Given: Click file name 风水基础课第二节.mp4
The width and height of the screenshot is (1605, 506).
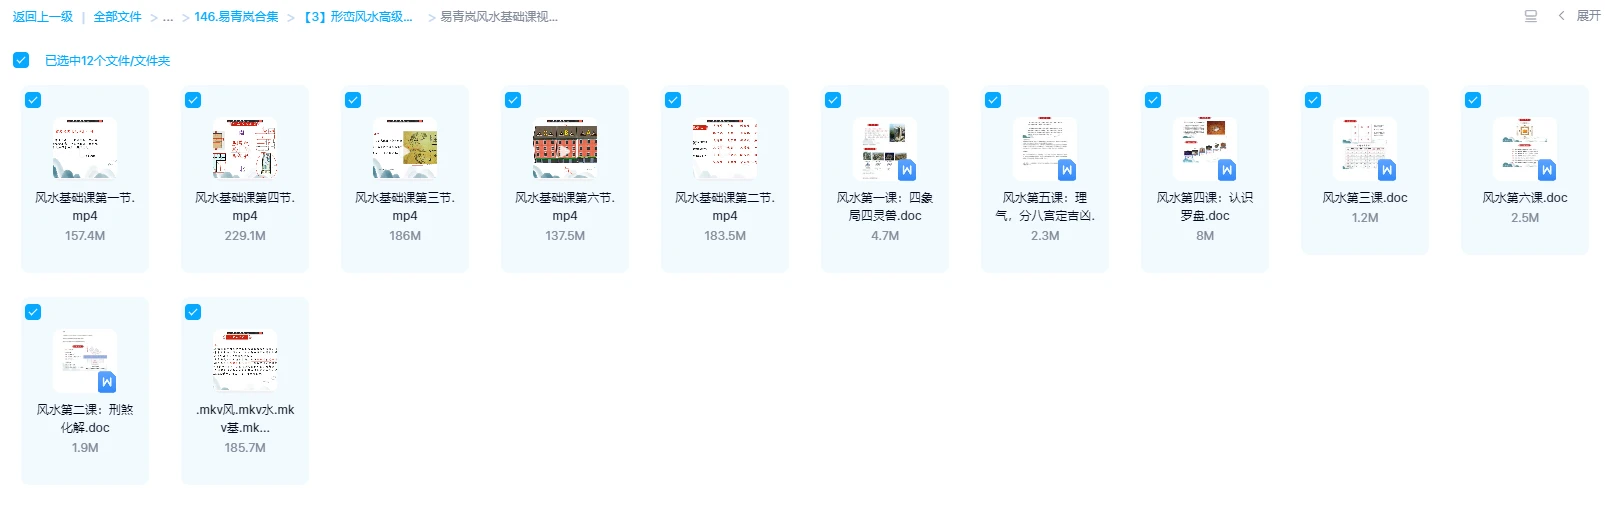Looking at the screenshot, I should [x=725, y=207].
